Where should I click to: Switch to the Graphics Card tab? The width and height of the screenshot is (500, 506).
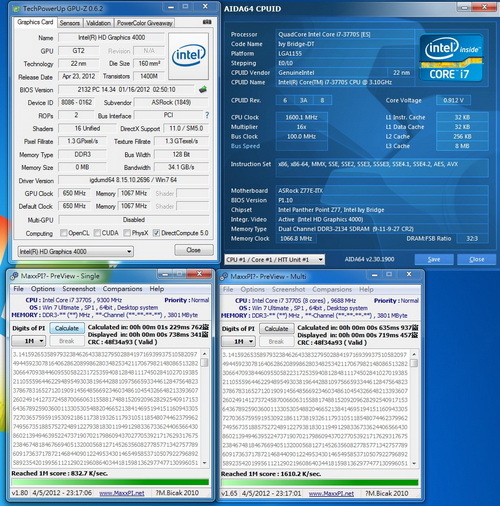[x=35, y=22]
